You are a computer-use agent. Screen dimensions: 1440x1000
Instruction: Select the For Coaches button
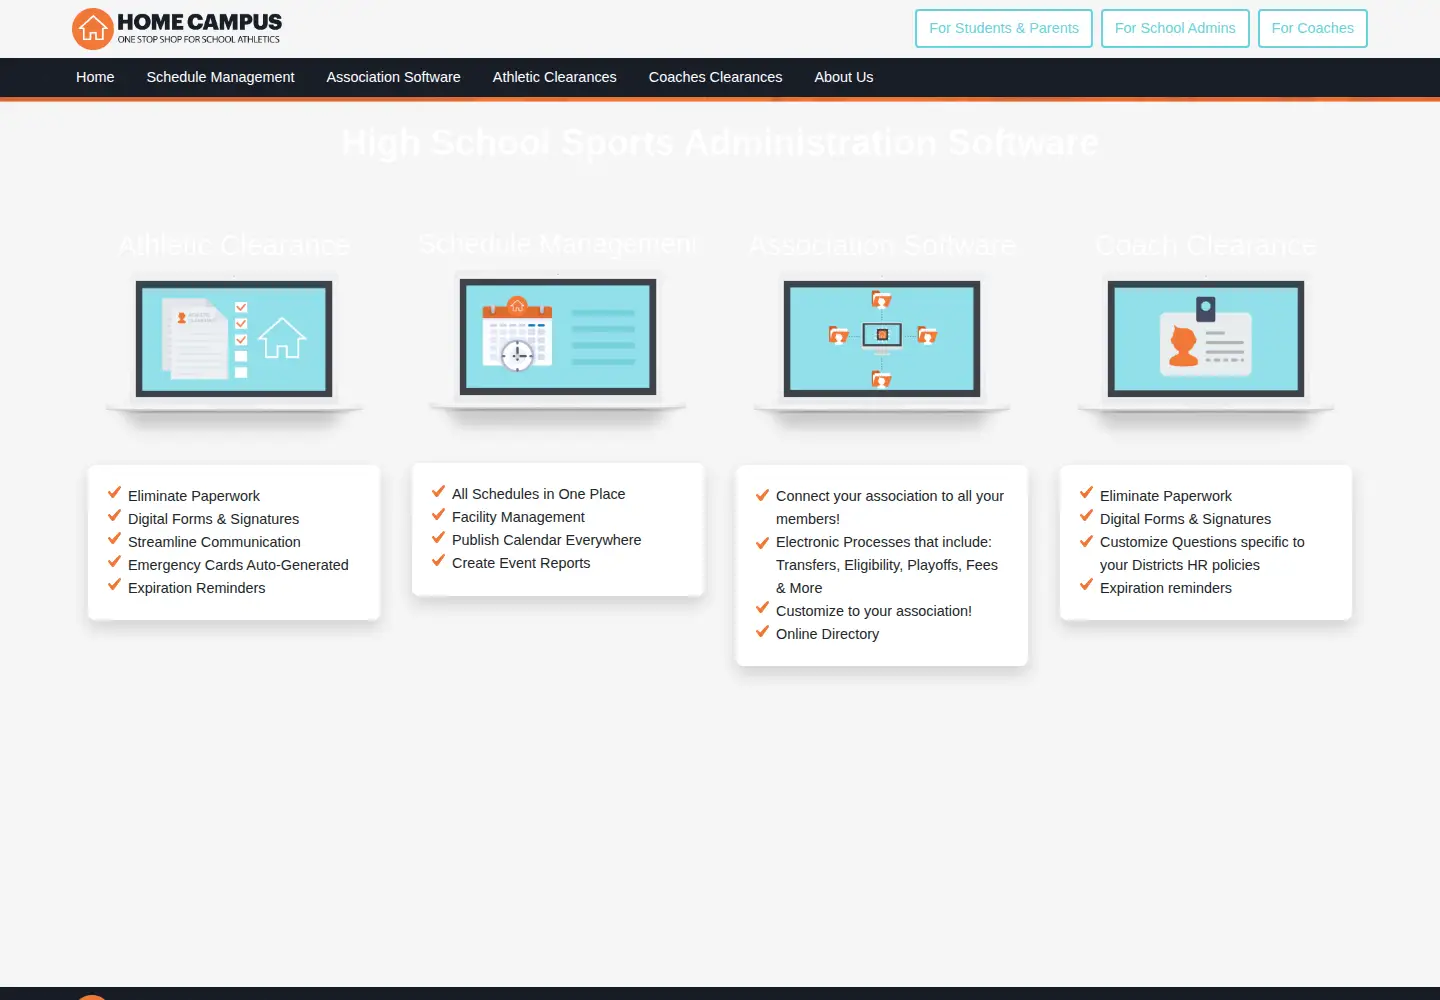(1312, 28)
